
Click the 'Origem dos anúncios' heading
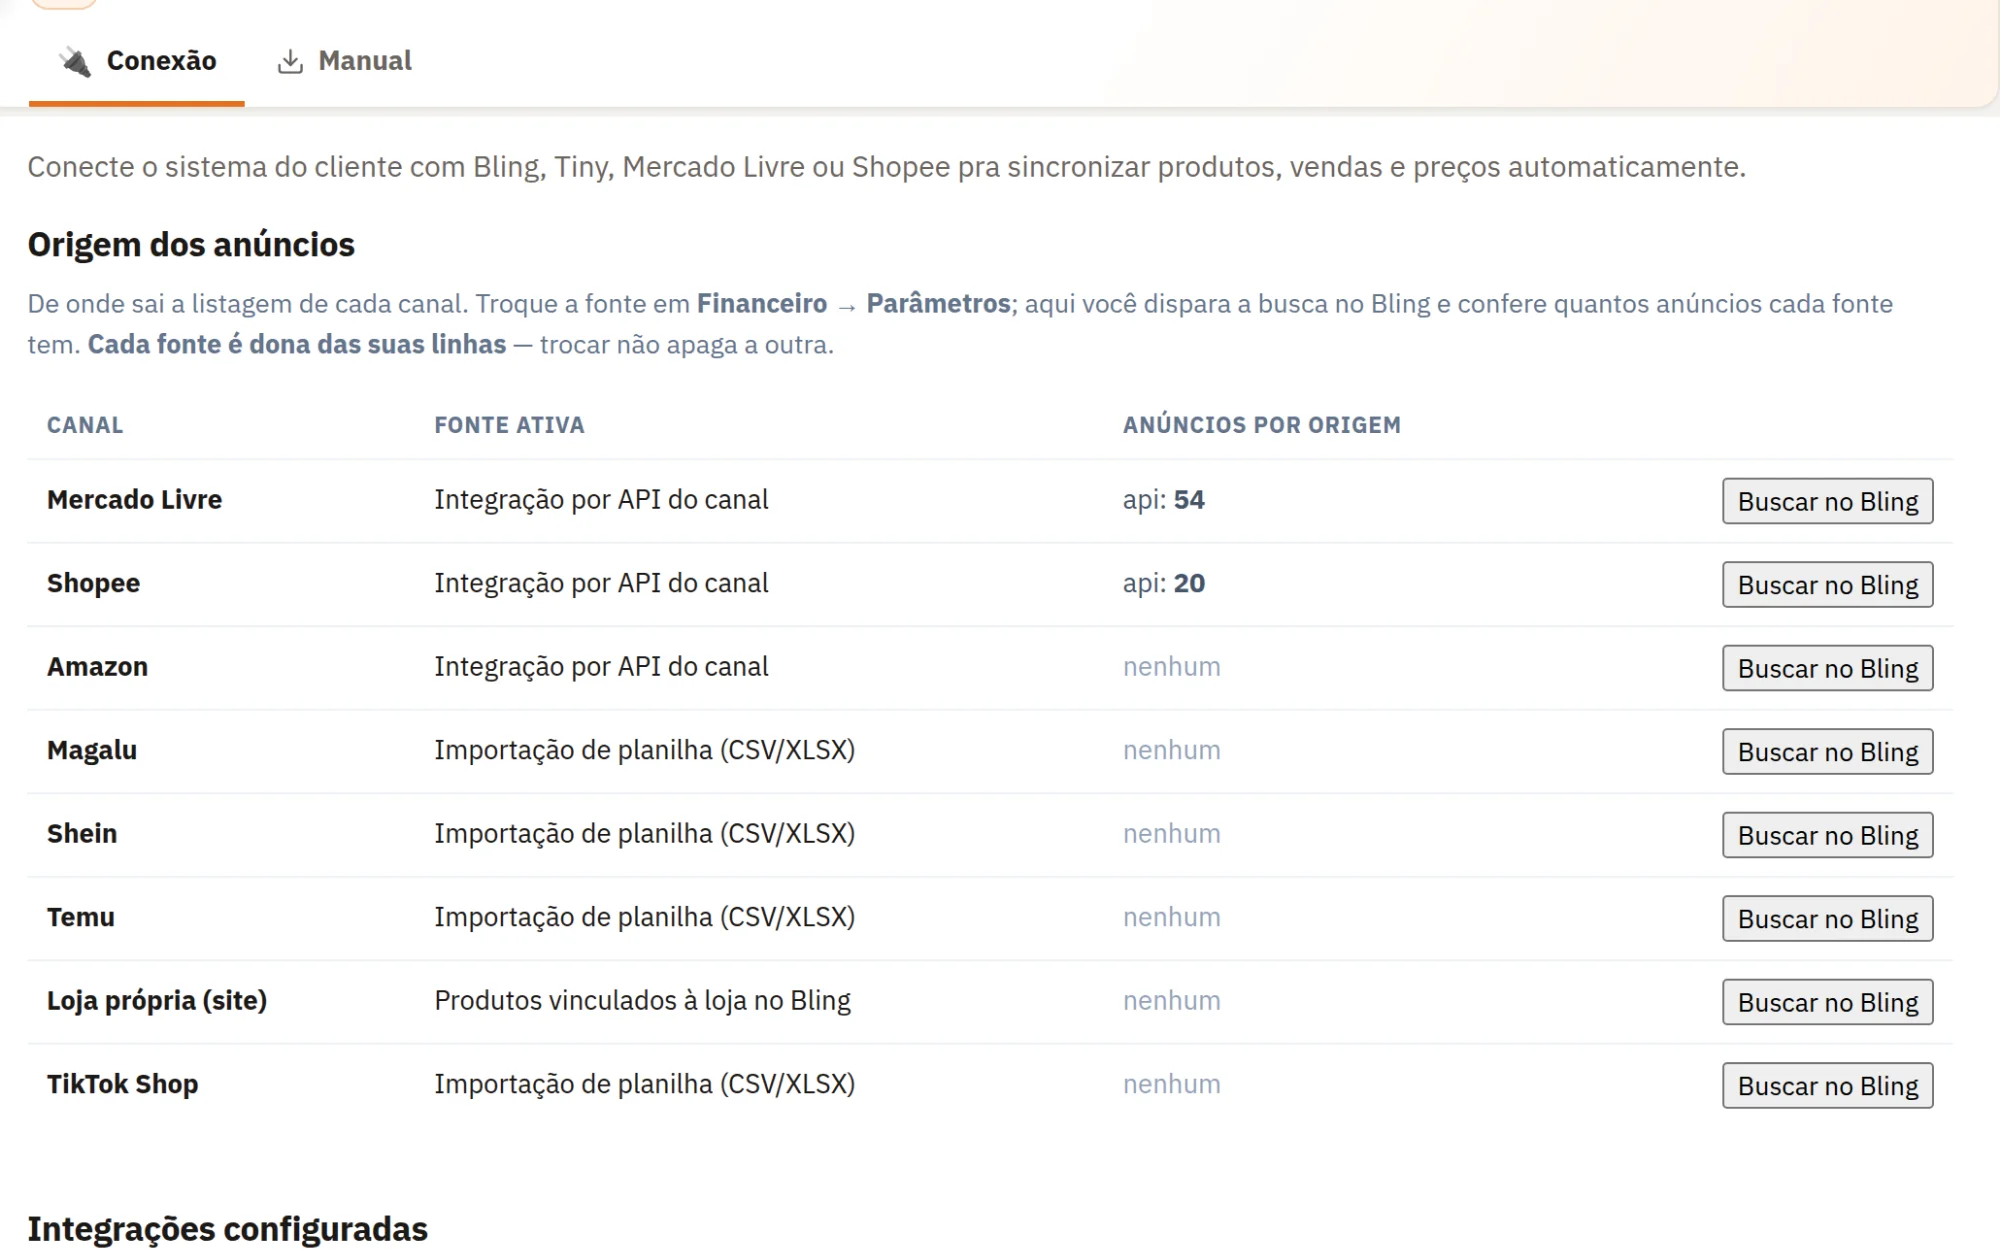coord(191,244)
